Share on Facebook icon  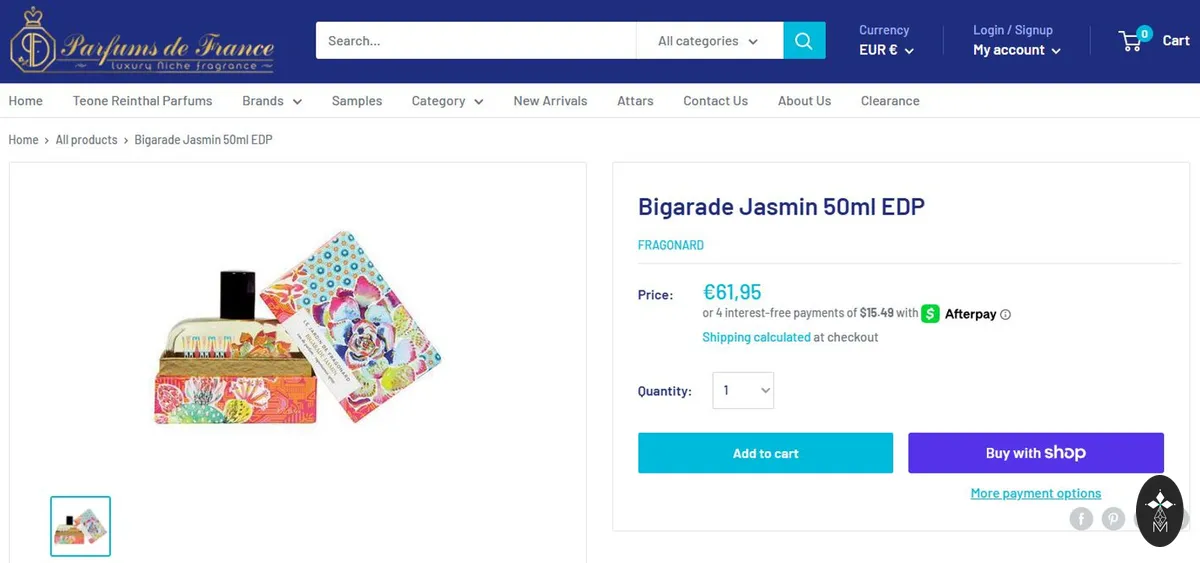point(1081,518)
